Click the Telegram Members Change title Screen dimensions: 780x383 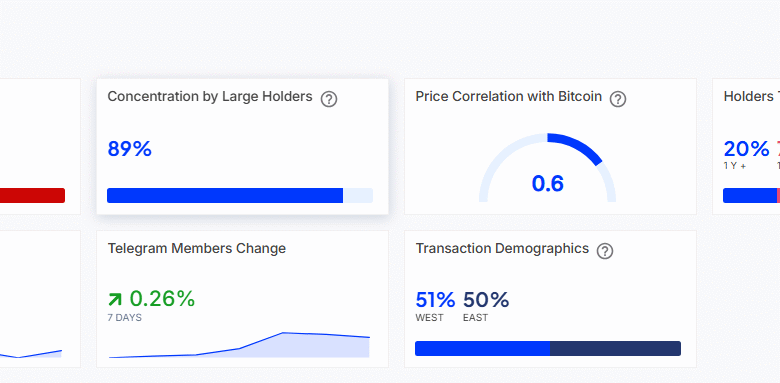pyautogui.click(x=197, y=248)
